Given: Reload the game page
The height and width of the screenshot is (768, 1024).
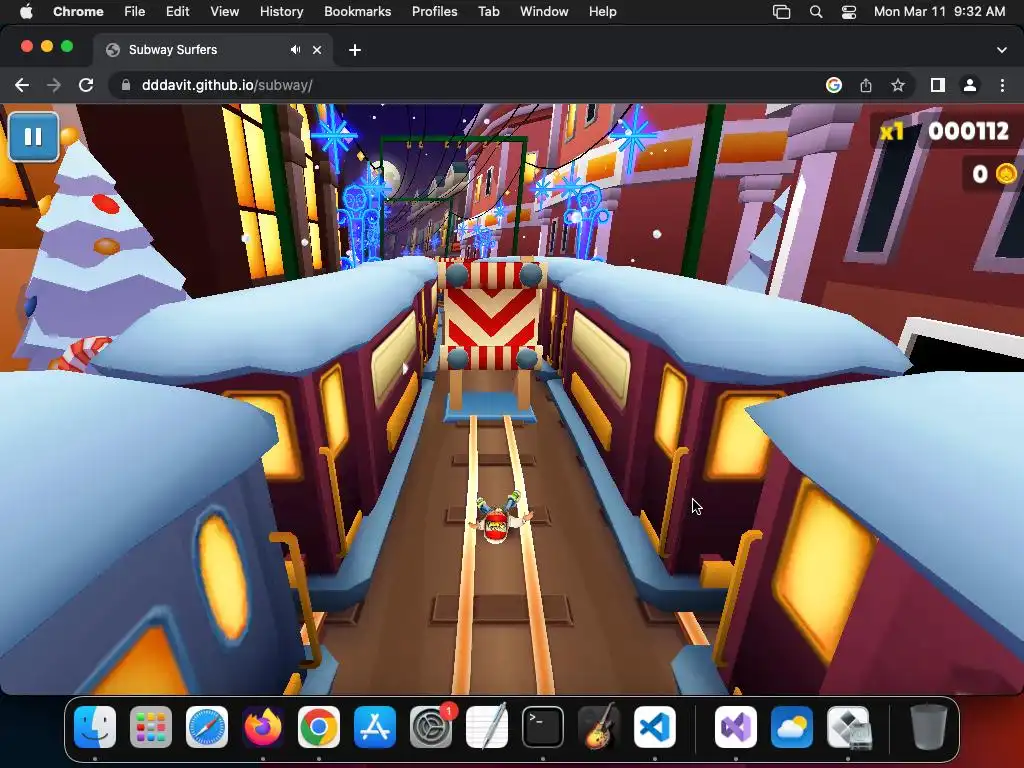Looking at the screenshot, I should pyautogui.click(x=86, y=85).
